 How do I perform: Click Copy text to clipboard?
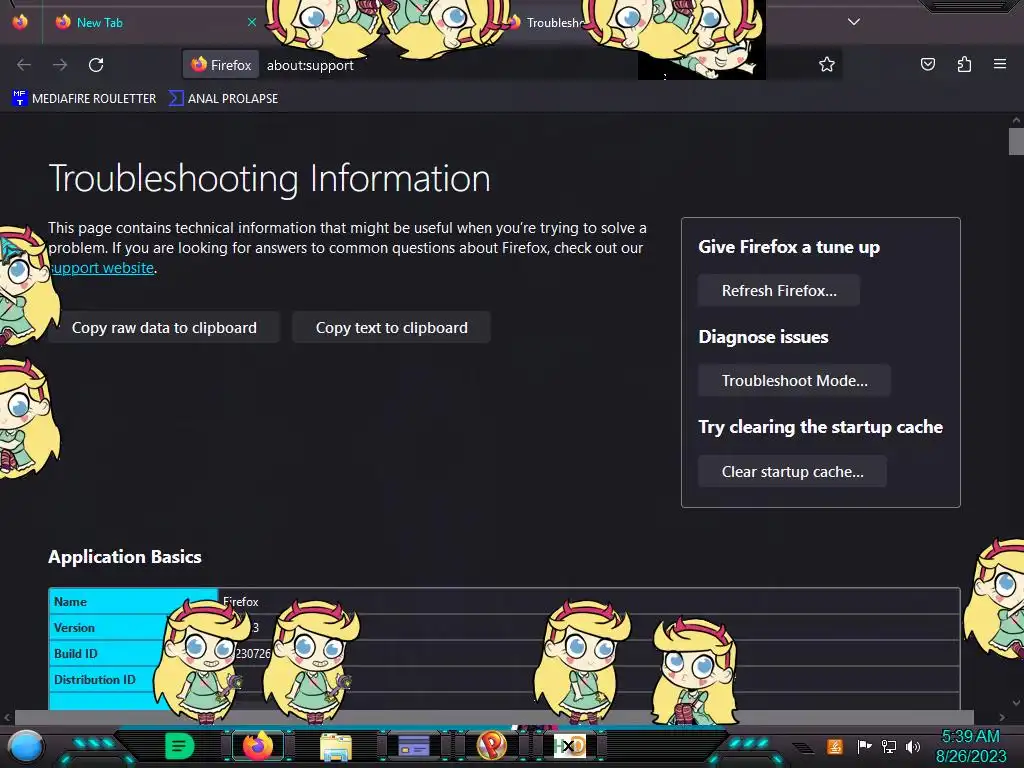tap(391, 327)
